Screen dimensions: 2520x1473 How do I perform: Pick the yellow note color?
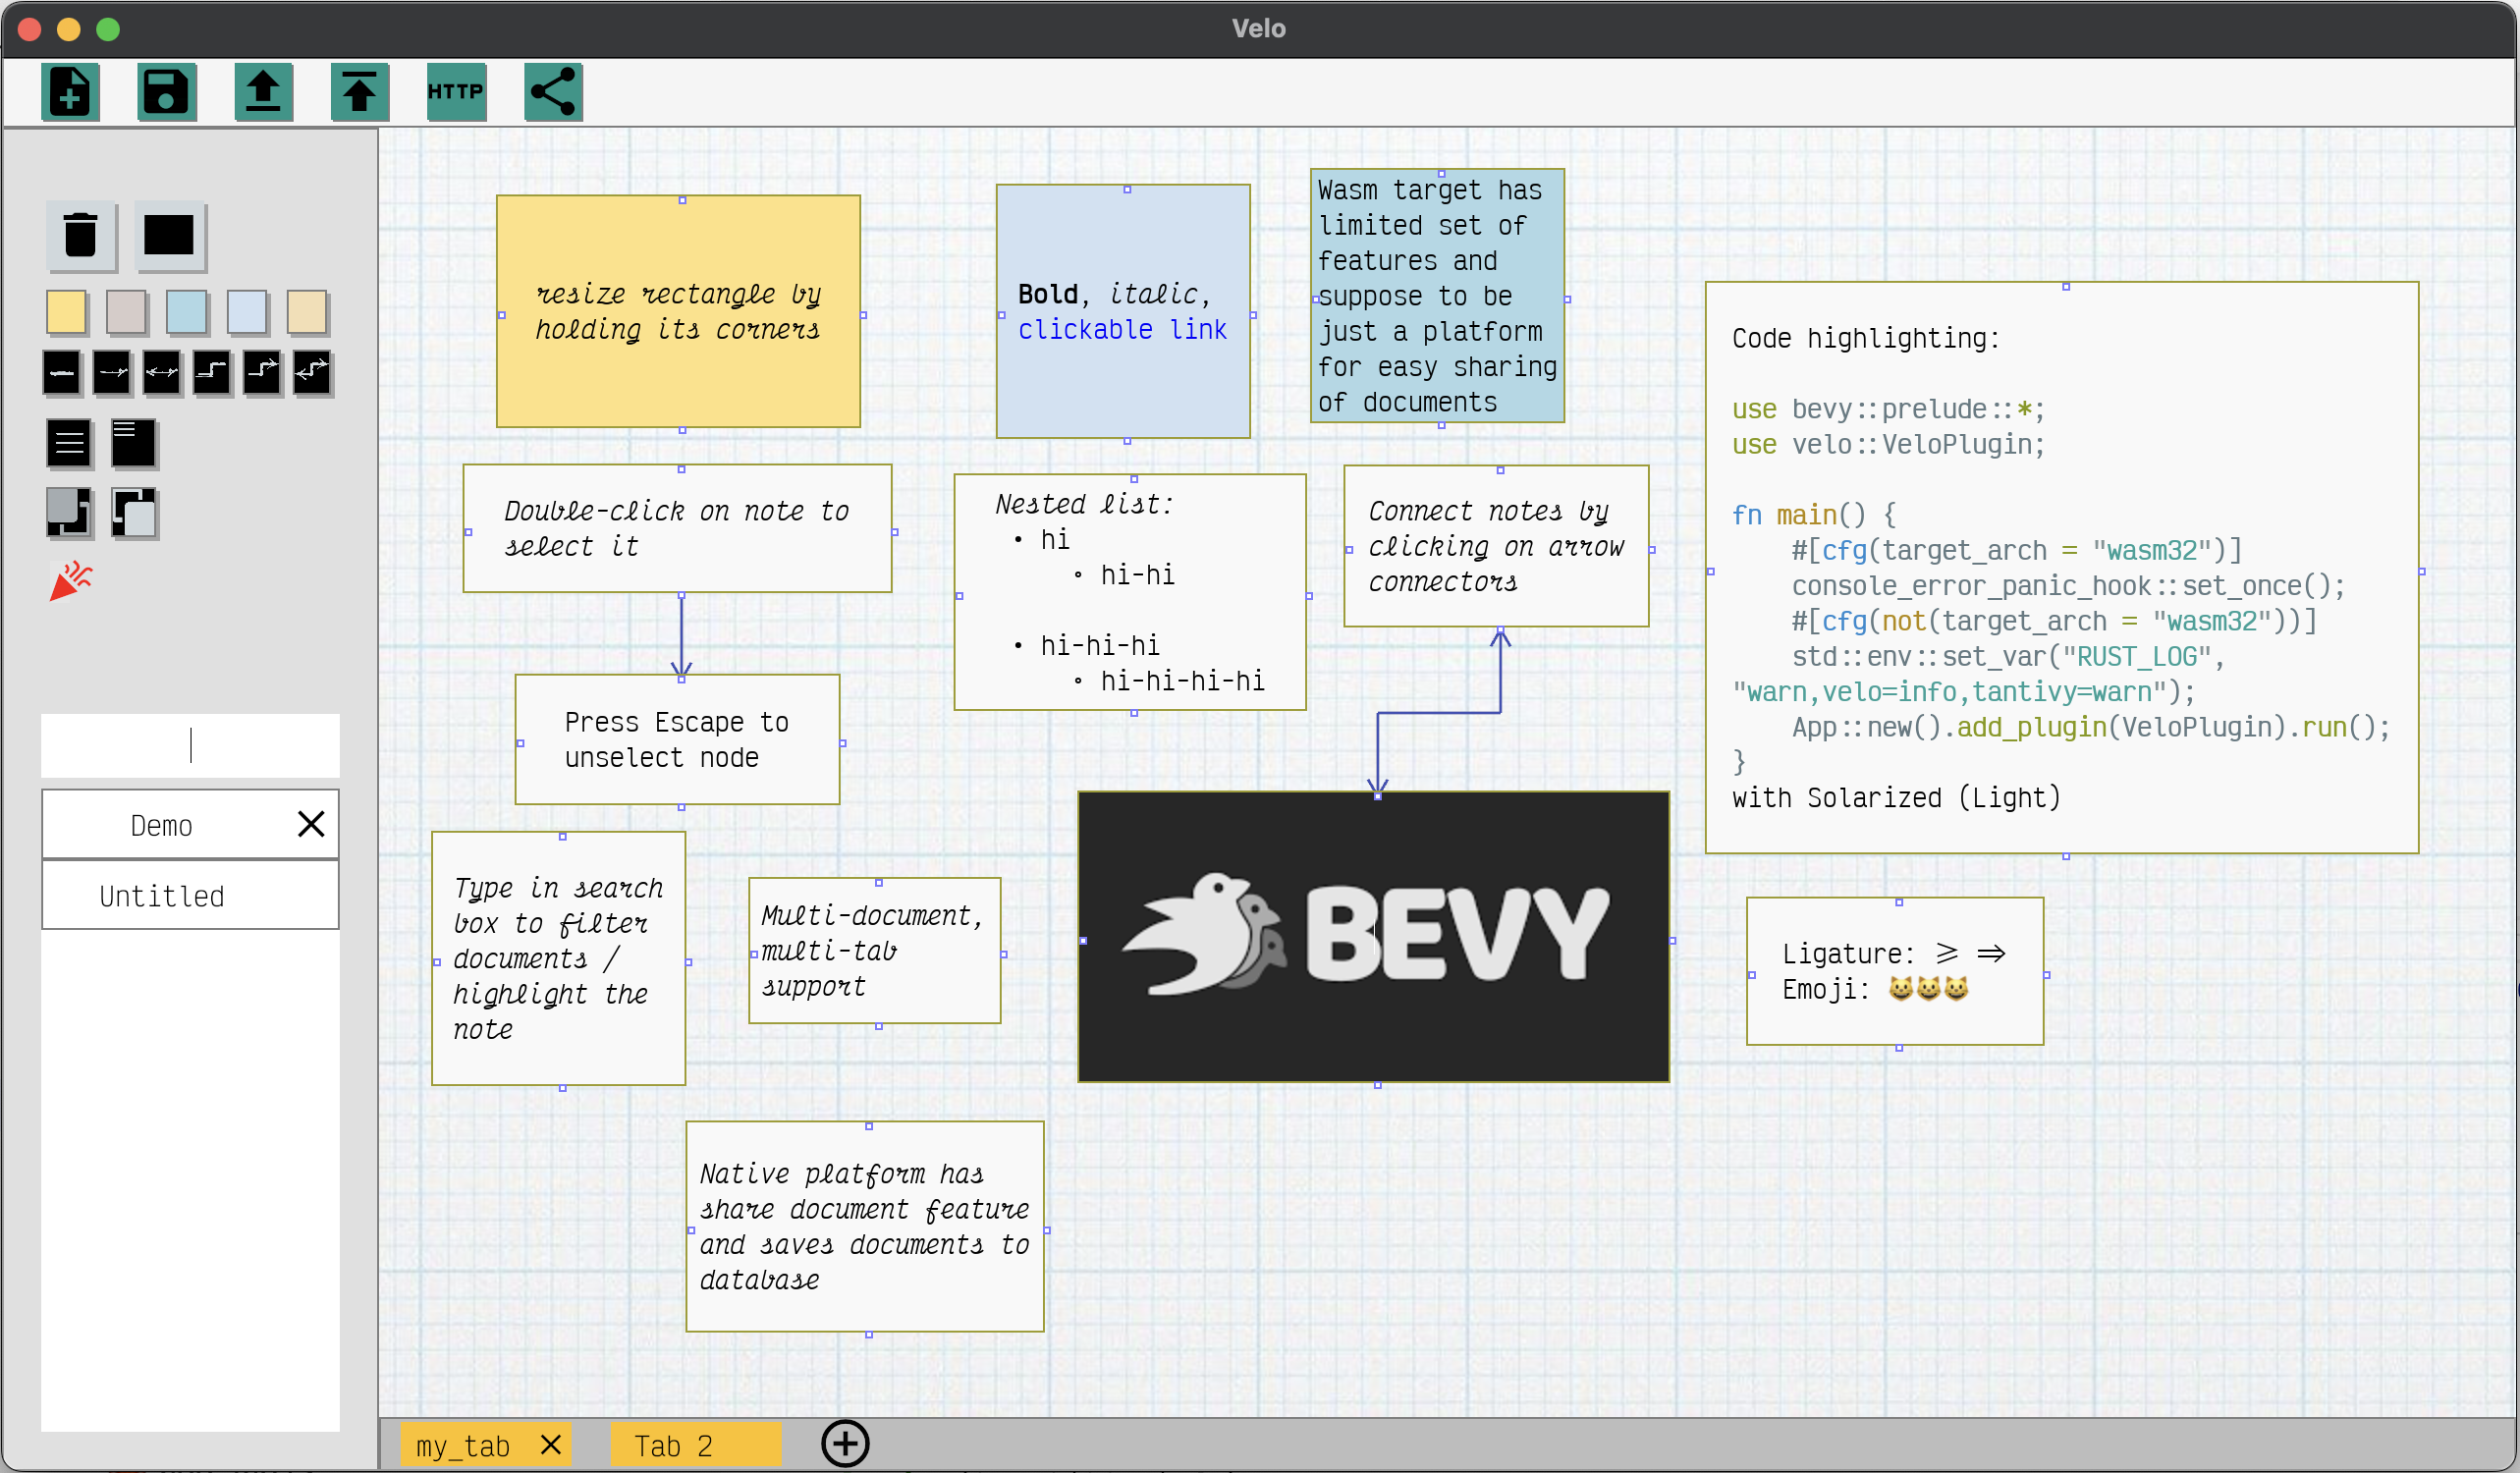[66, 312]
